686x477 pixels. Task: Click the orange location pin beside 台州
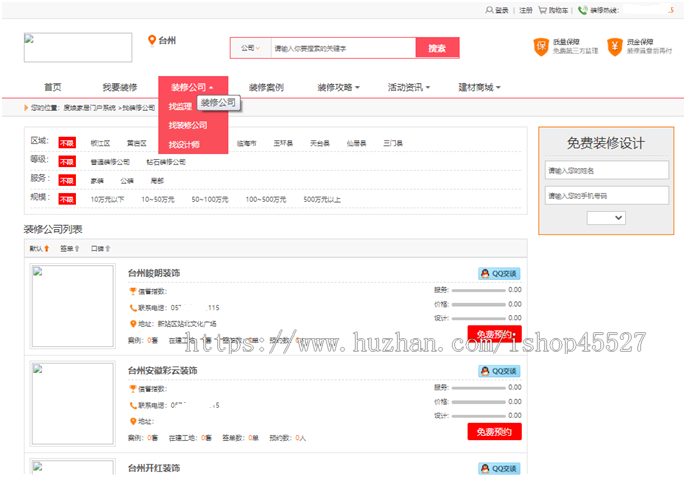[x=152, y=41]
